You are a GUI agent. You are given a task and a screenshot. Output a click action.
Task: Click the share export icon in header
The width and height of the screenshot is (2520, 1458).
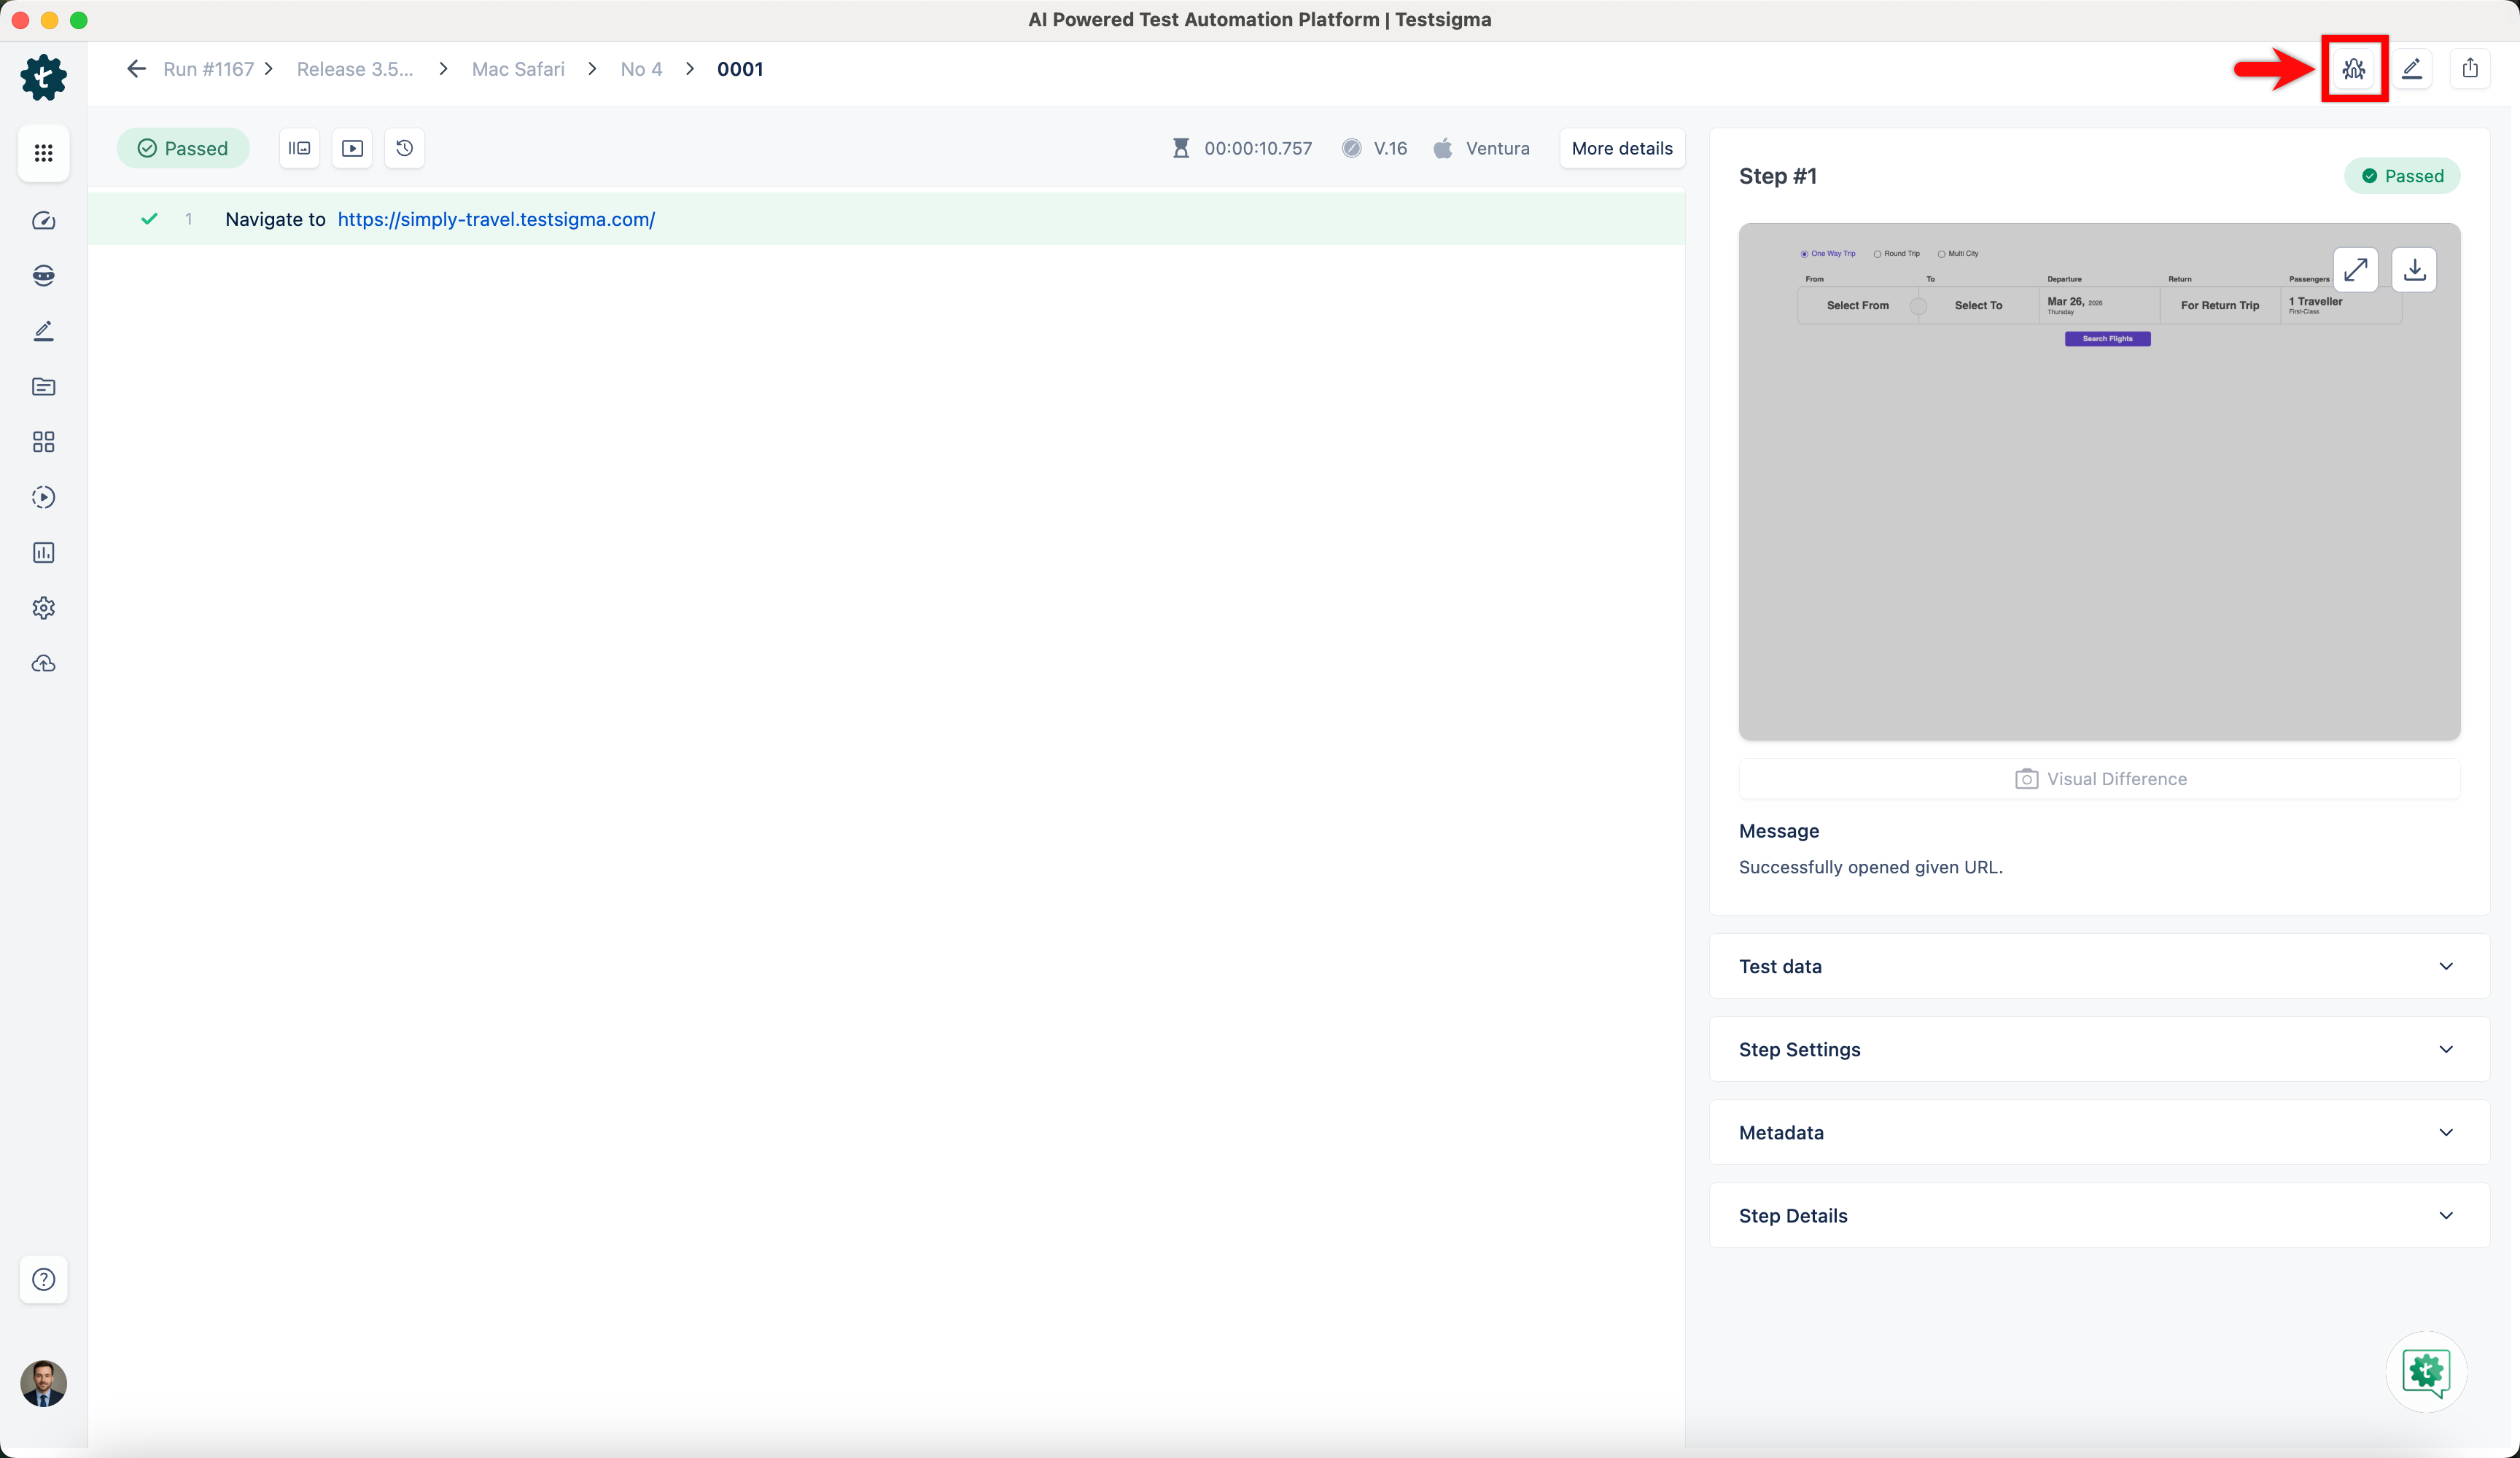click(2469, 69)
